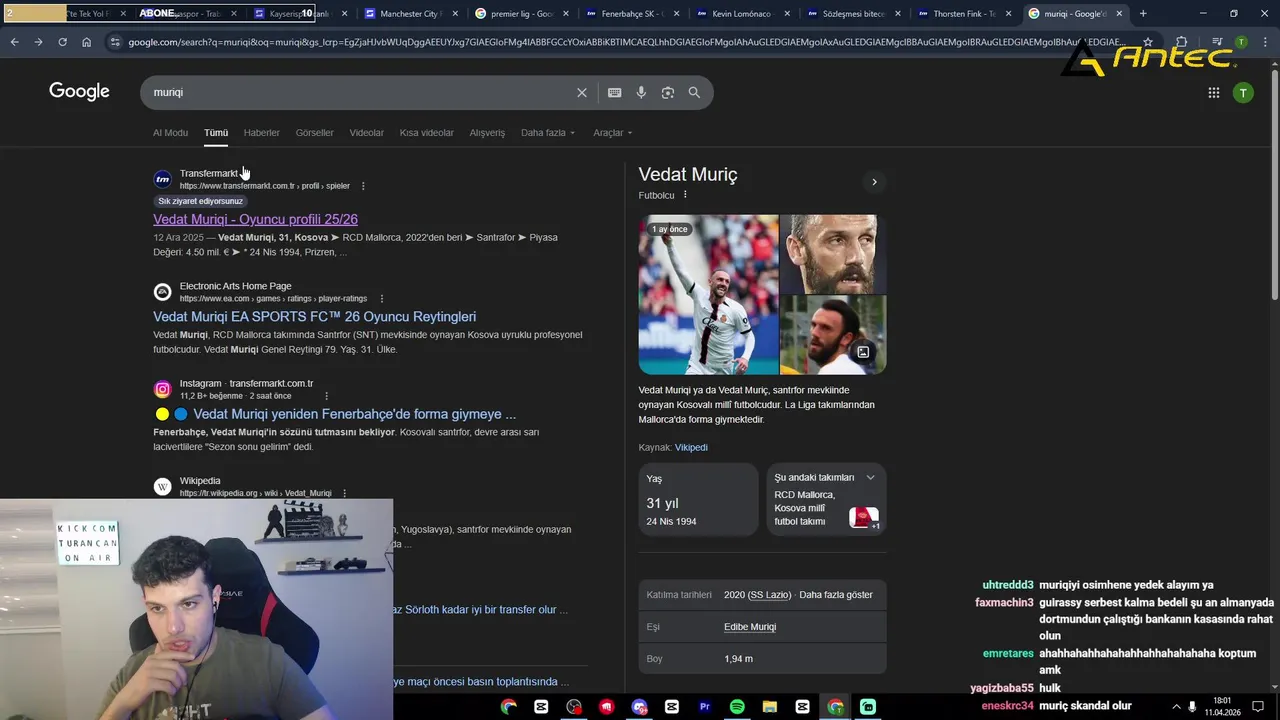Open celebrating Muriqi photo in white kit
This screenshot has width=1280, height=720.
pyautogui.click(x=708, y=294)
